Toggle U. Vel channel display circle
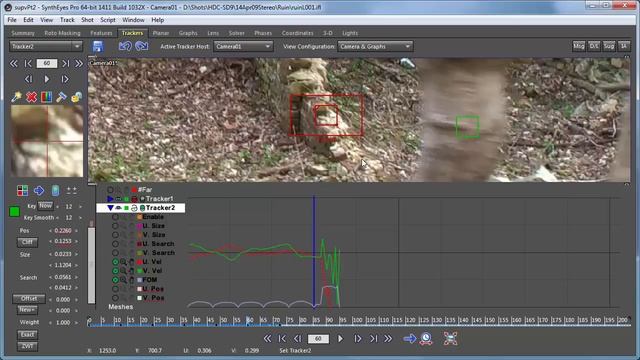The width and height of the screenshot is (640, 360). click(116, 262)
